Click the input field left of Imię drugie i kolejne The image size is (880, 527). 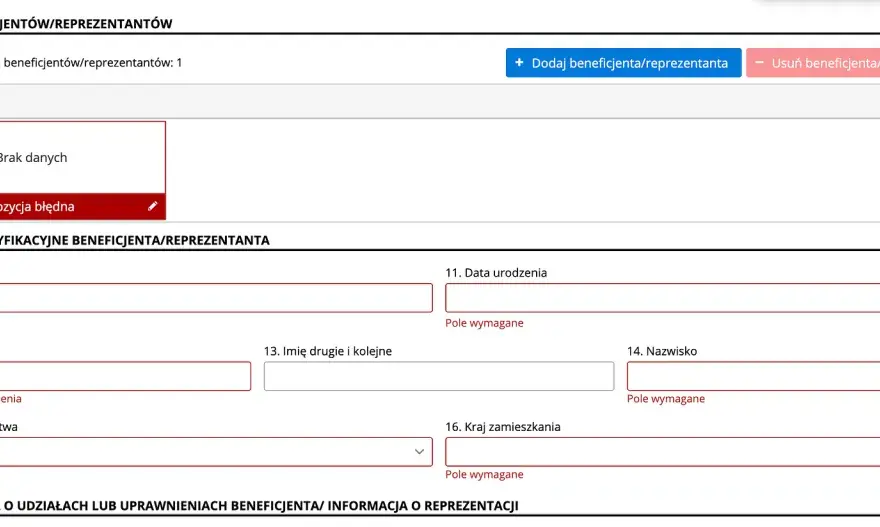pyautogui.click(x=125, y=376)
